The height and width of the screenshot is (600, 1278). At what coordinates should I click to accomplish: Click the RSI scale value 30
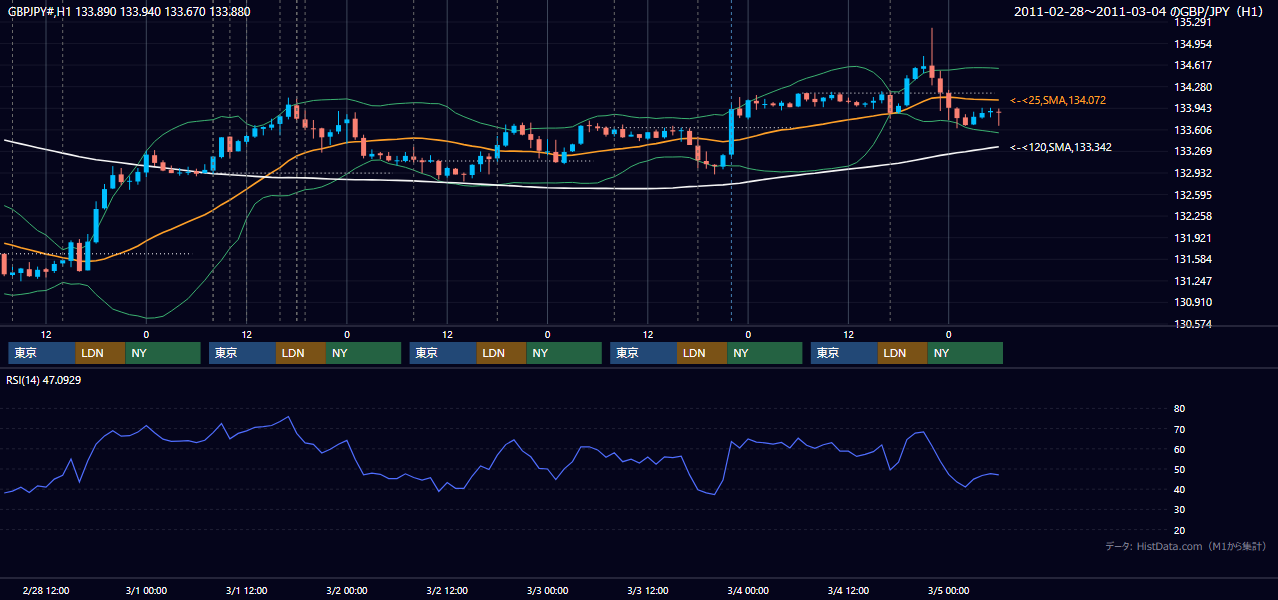(x=1179, y=510)
